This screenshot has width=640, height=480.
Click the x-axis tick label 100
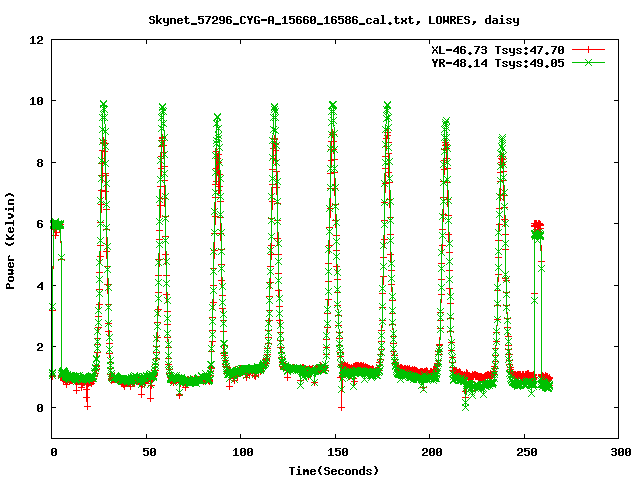click(x=242, y=452)
